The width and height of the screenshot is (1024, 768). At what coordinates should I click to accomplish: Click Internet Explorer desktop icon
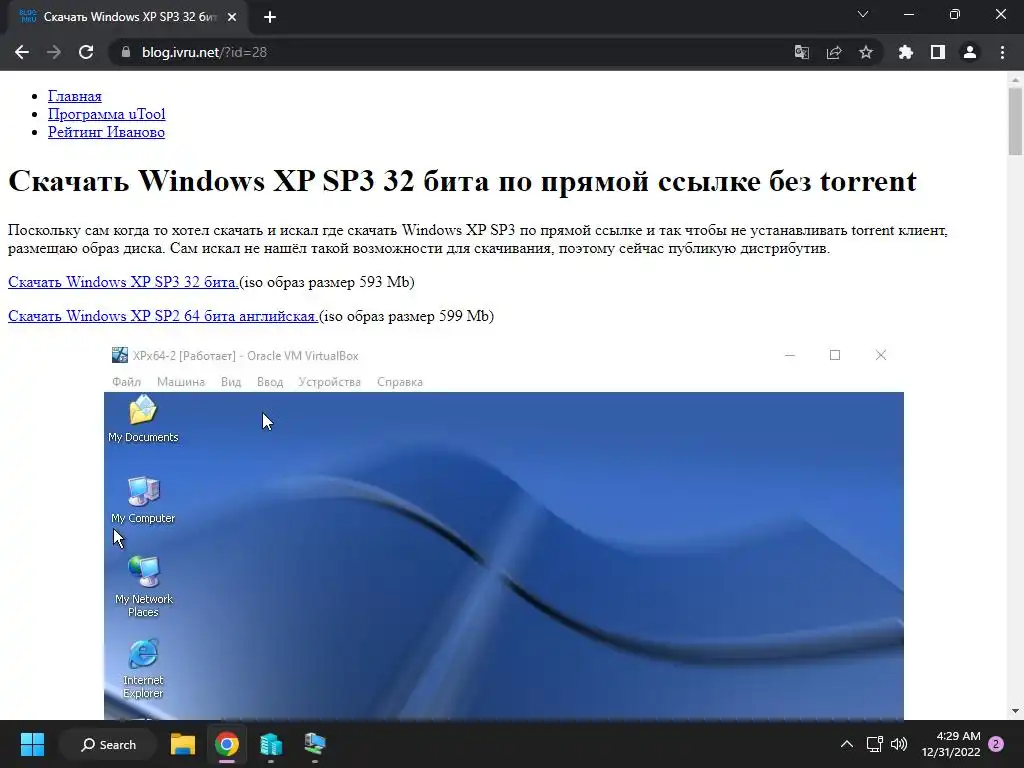[143, 668]
